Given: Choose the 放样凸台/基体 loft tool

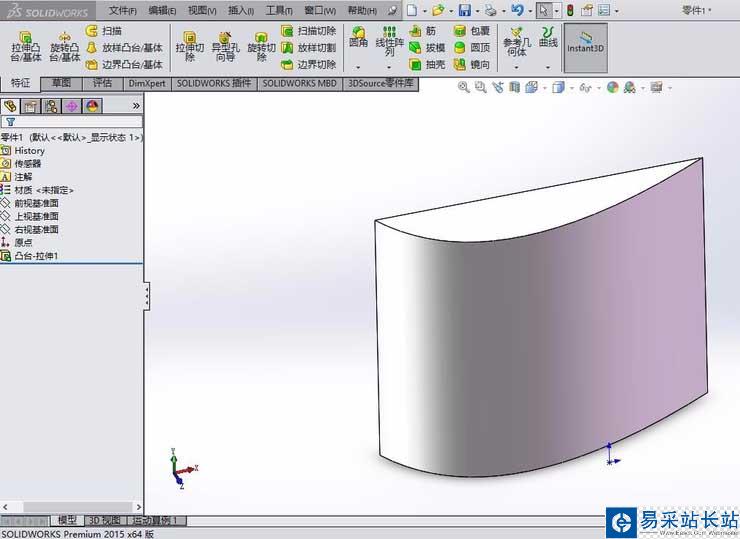Looking at the screenshot, I should coord(125,48).
